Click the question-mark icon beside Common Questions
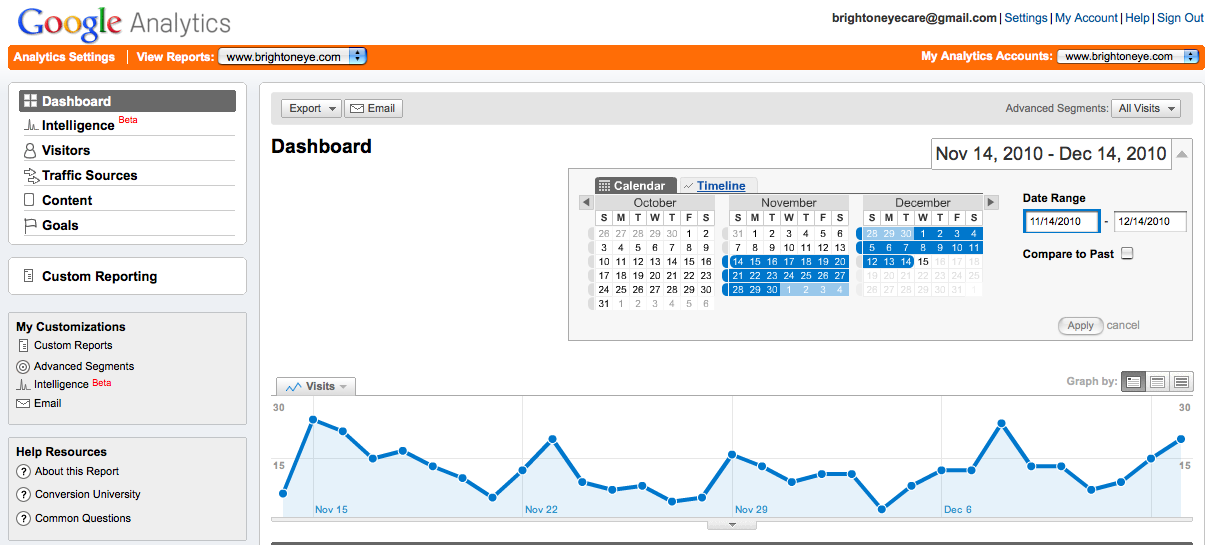The height and width of the screenshot is (545, 1205). [24, 518]
